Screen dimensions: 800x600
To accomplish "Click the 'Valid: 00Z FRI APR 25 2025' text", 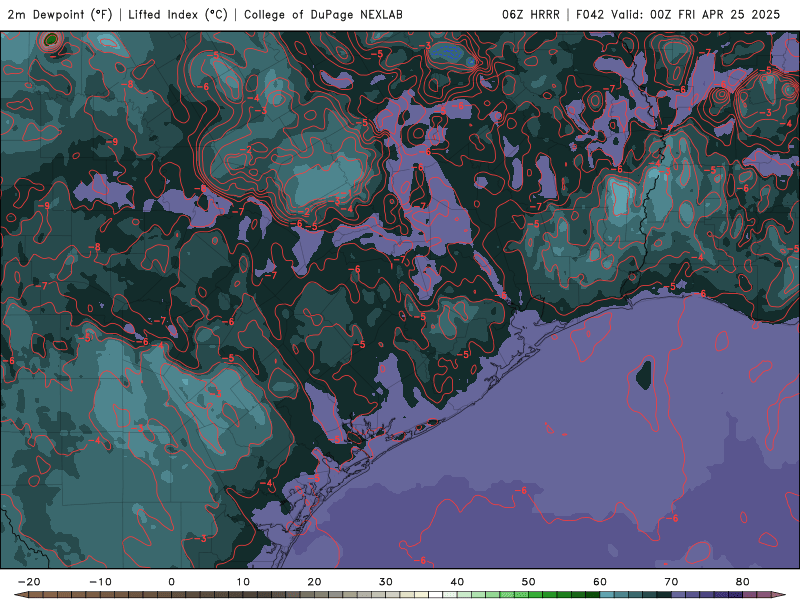I will [696, 14].
